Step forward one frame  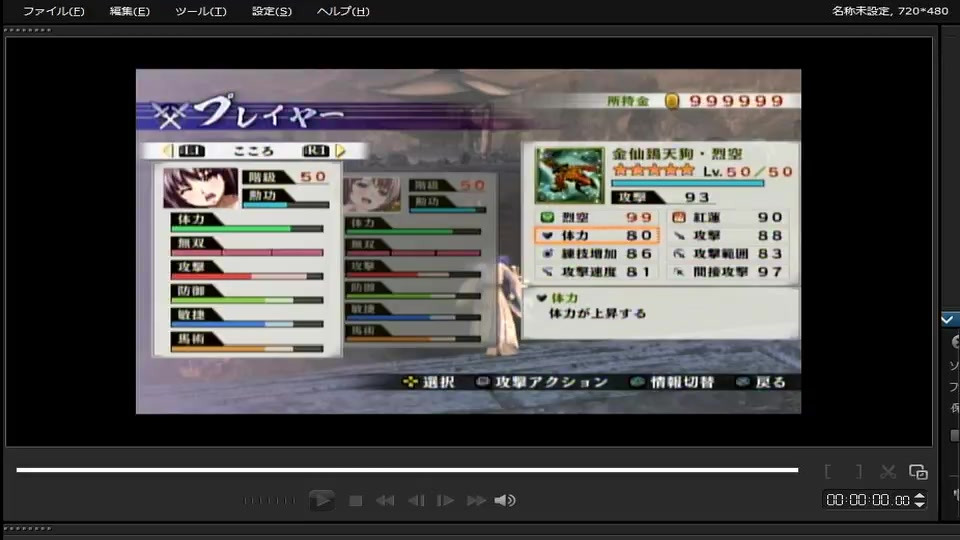coord(445,501)
